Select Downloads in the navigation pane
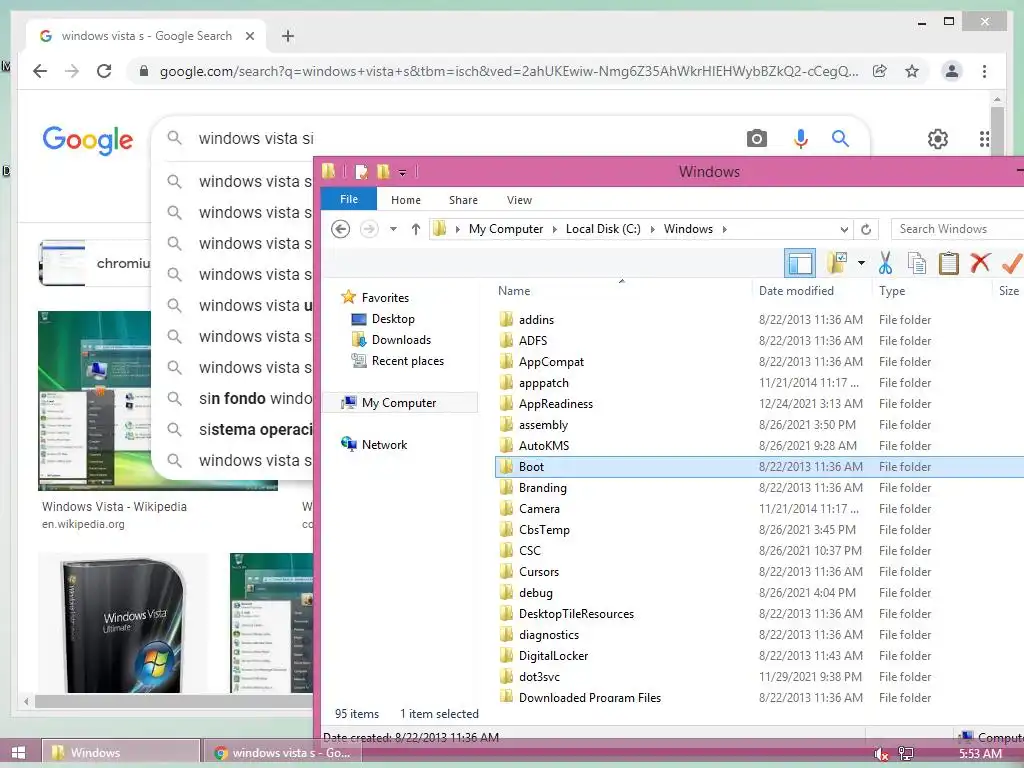1024x768 pixels. (x=401, y=340)
